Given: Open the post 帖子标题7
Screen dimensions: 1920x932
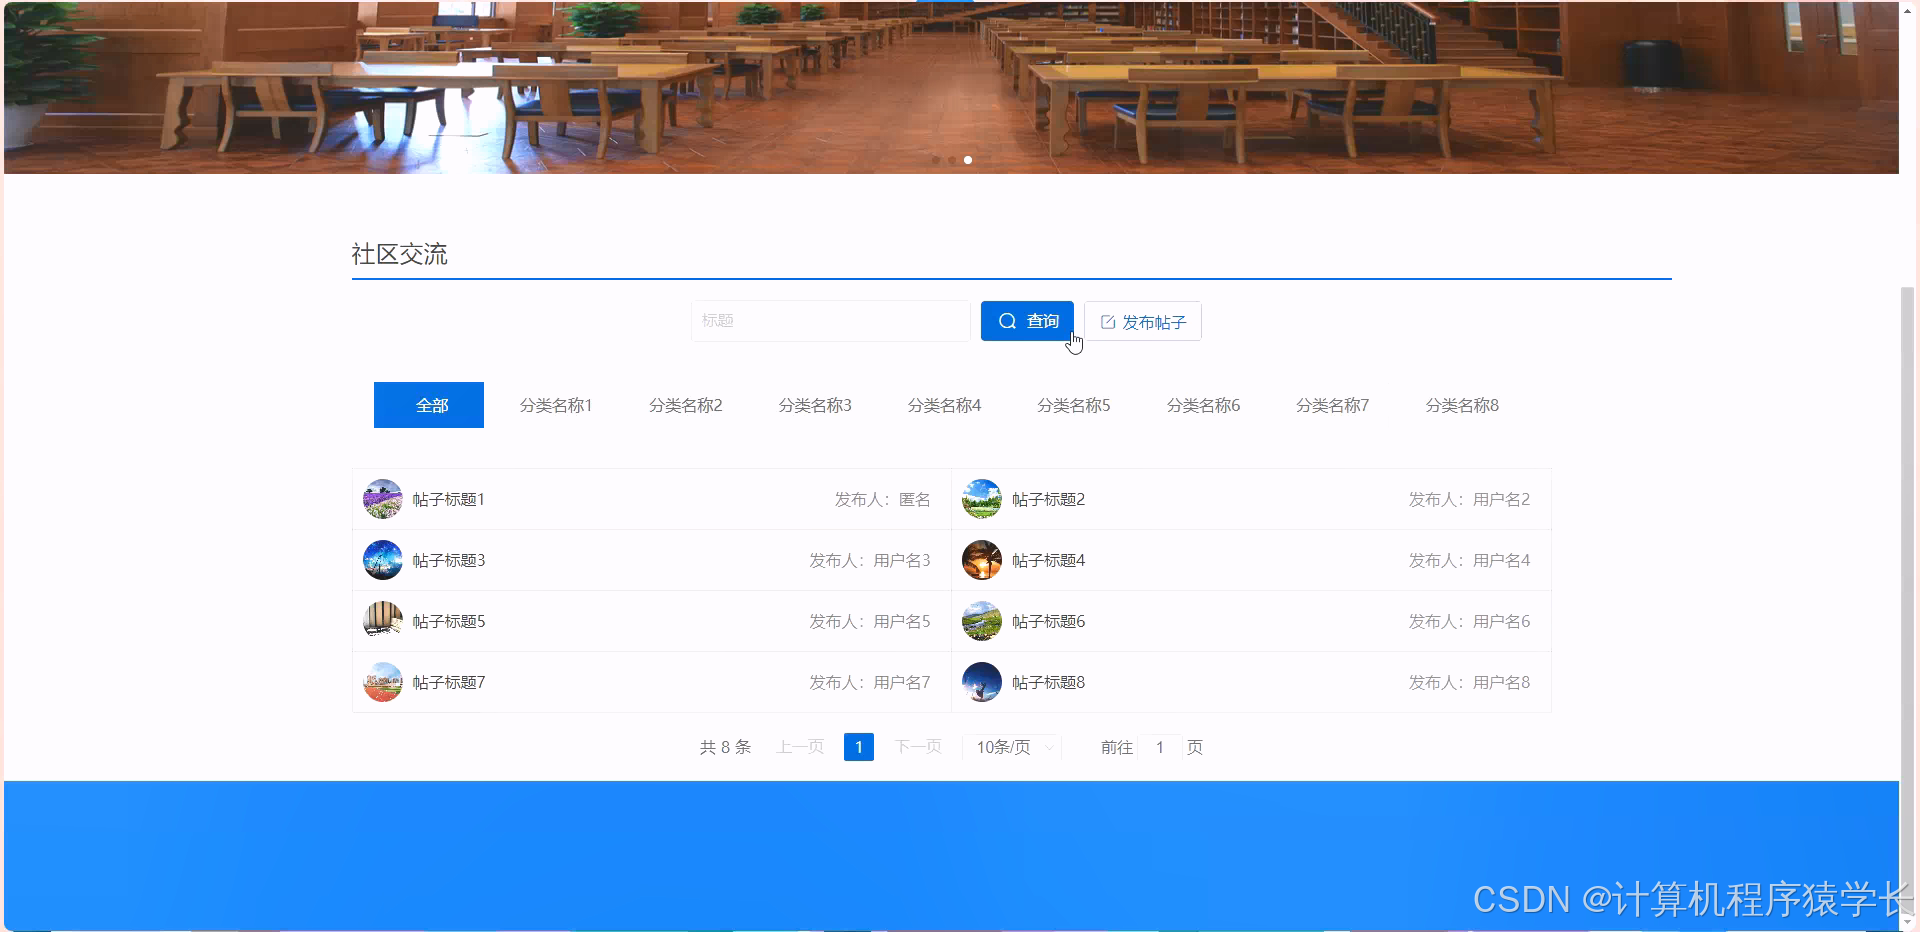Looking at the screenshot, I should point(447,682).
